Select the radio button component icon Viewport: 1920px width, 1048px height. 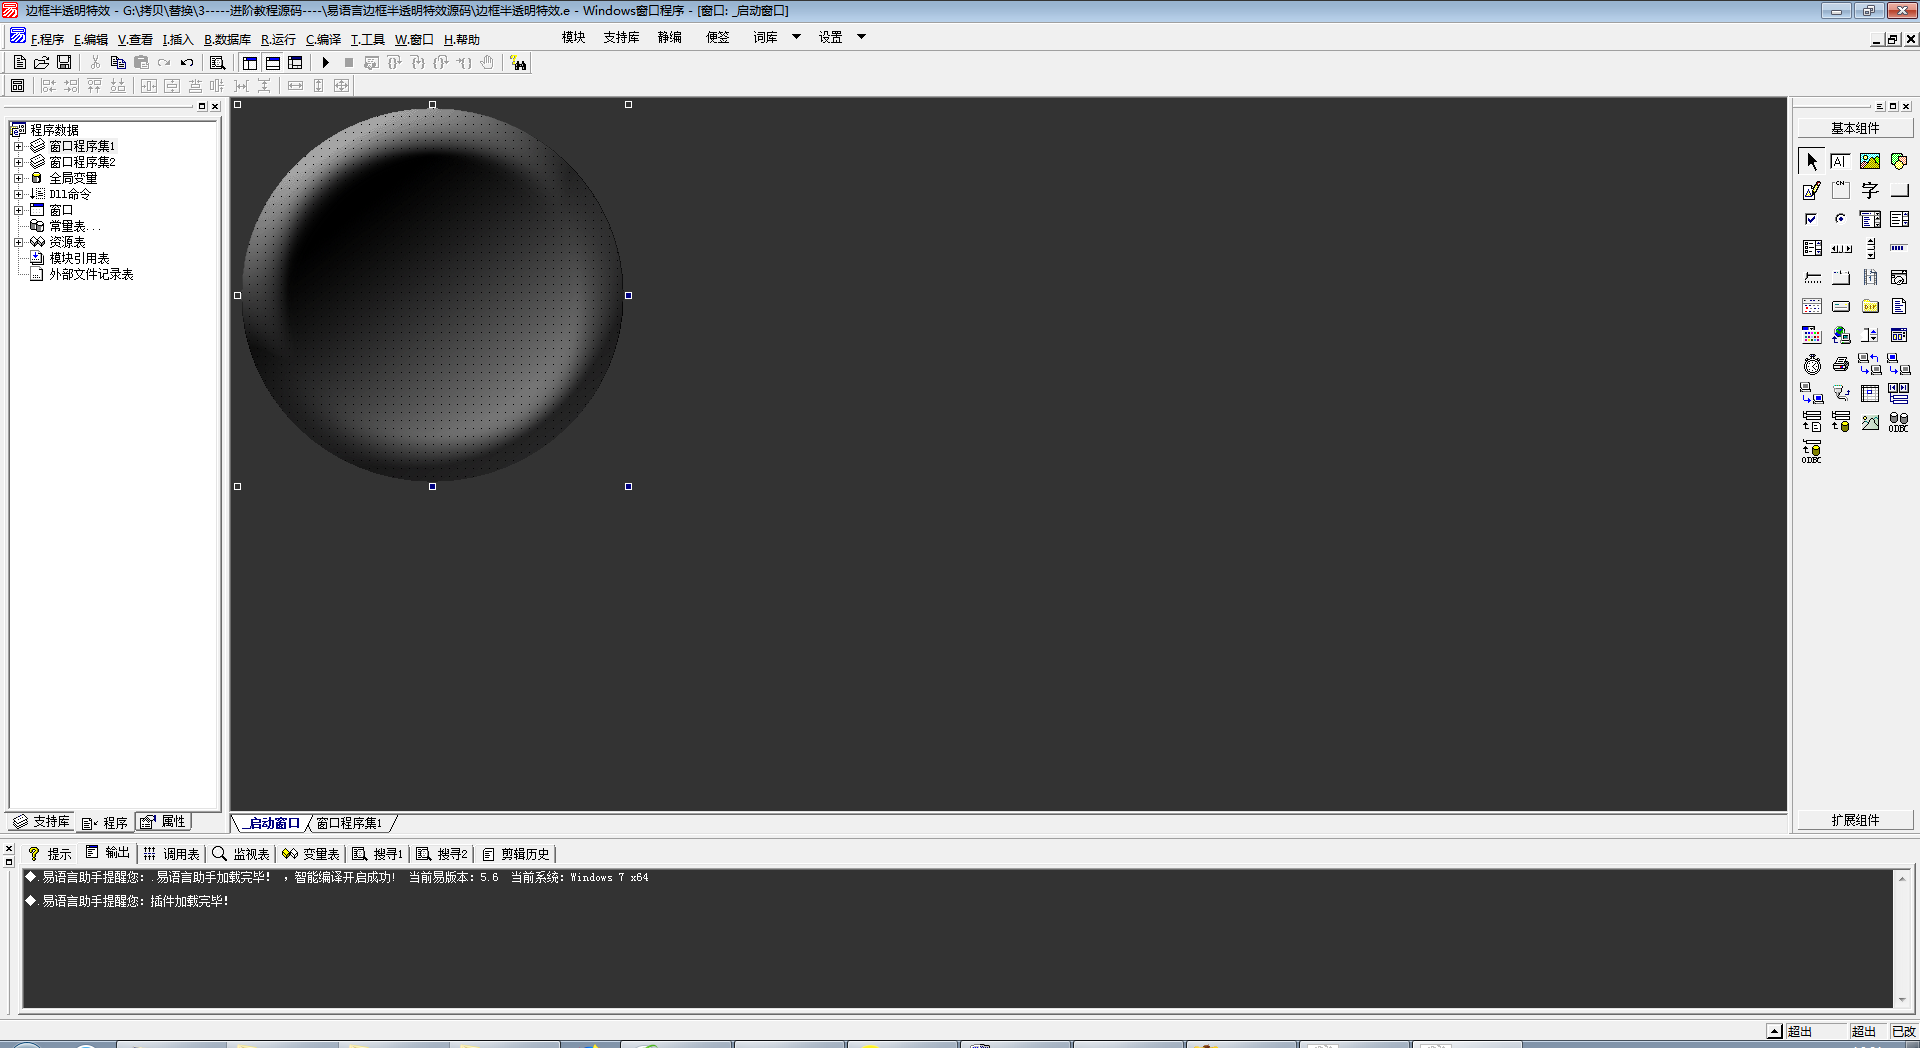tap(1840, 219)
